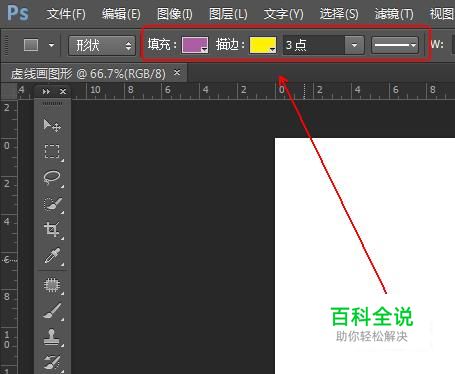The width and height of the screenshot is (455, 374).
Task: Select the Crop tool
Action: [x=52, y=229]
